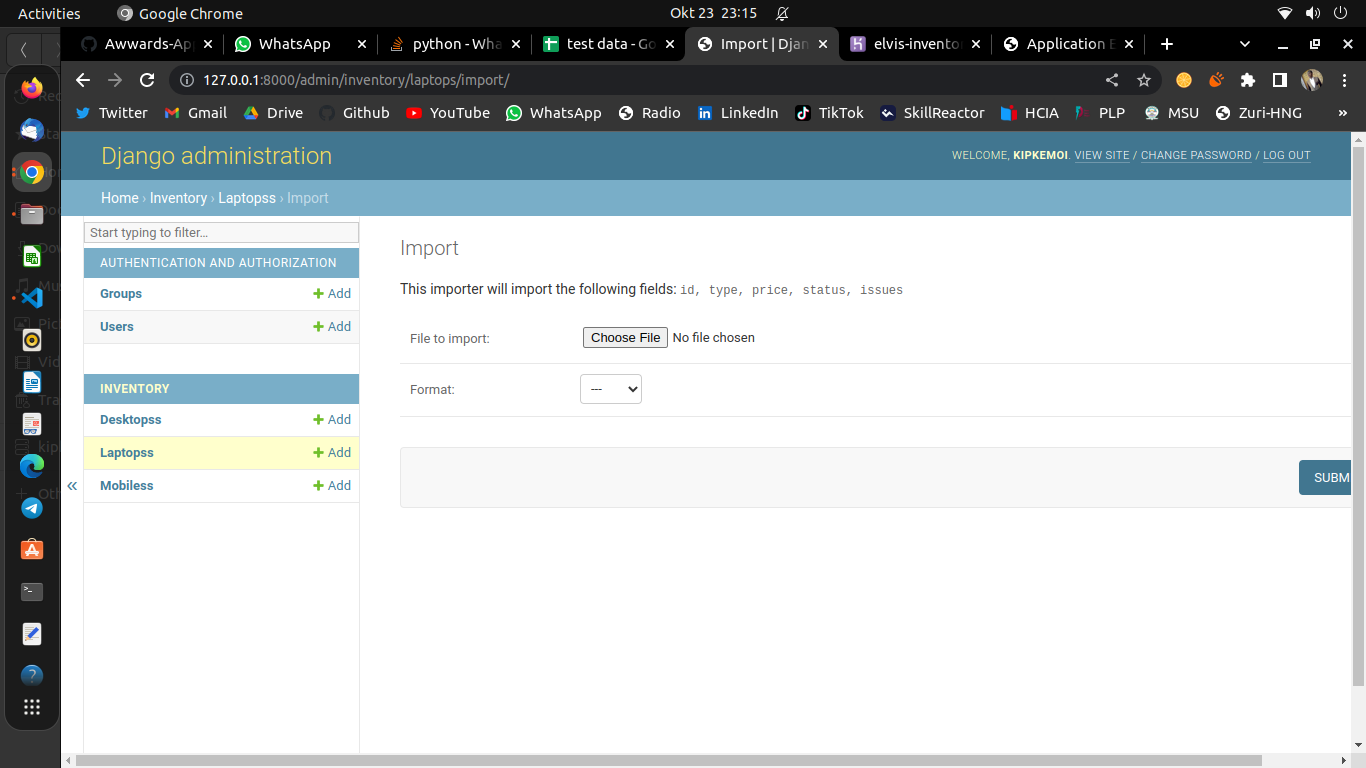Screen dimensions: 1366x768
Task: Switch to the python Stack Overflow tab
Action: point(455,44)
